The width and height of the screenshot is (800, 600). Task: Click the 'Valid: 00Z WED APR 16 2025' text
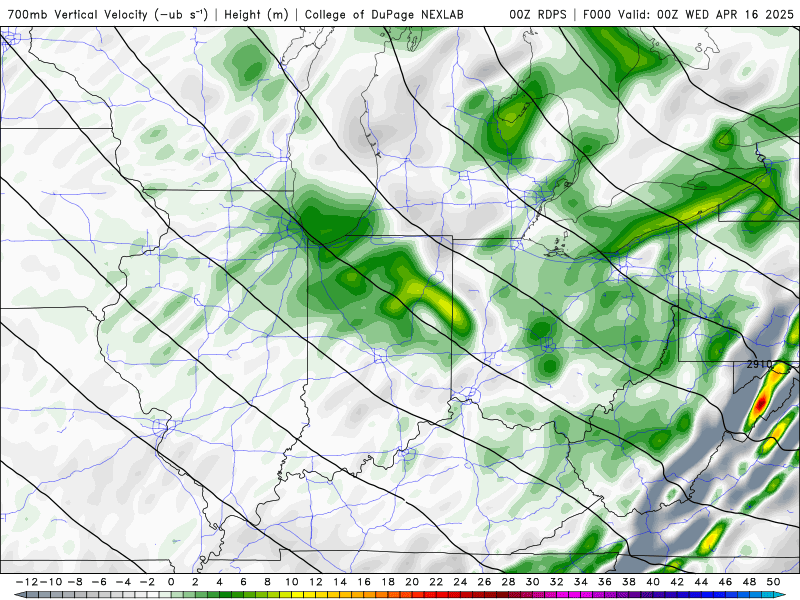tap(706, 14)
